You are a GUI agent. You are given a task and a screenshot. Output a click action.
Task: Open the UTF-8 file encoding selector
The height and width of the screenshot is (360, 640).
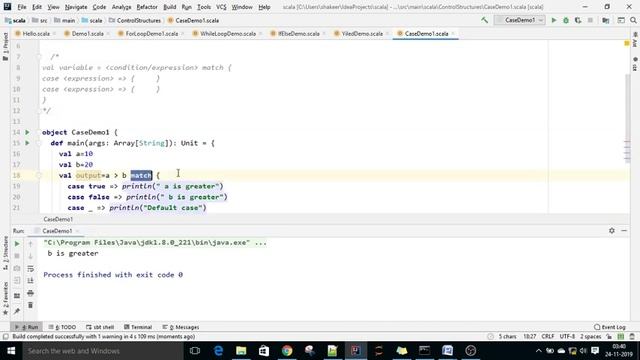click(567, 337)
